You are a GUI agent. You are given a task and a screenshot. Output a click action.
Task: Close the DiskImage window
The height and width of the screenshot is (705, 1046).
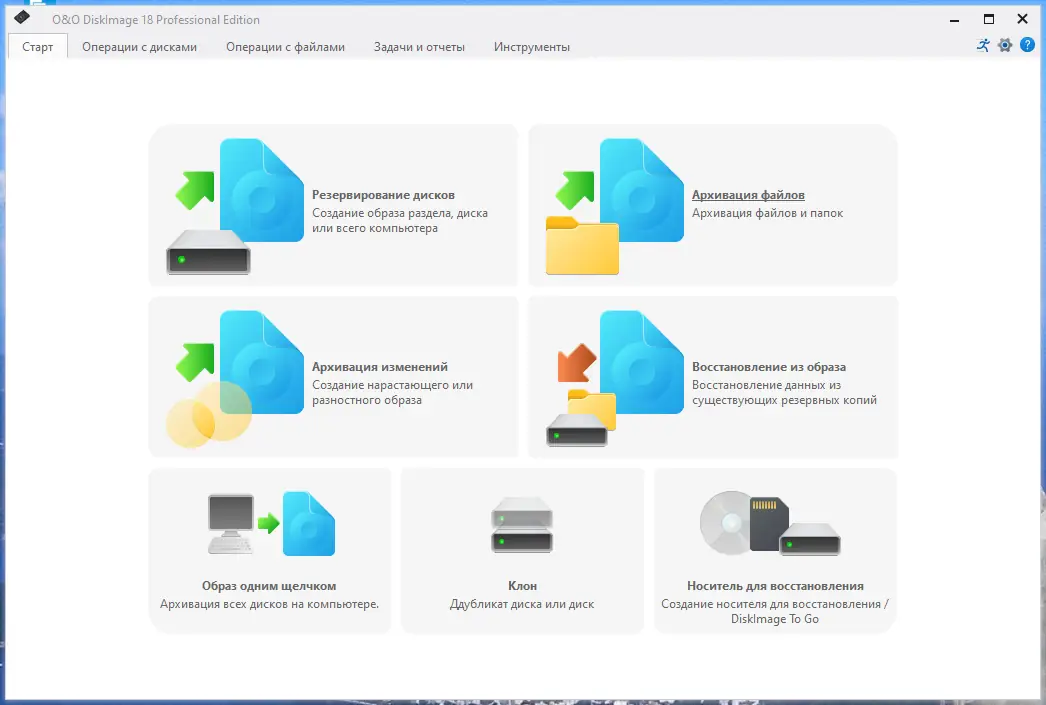pos(1022,19)
